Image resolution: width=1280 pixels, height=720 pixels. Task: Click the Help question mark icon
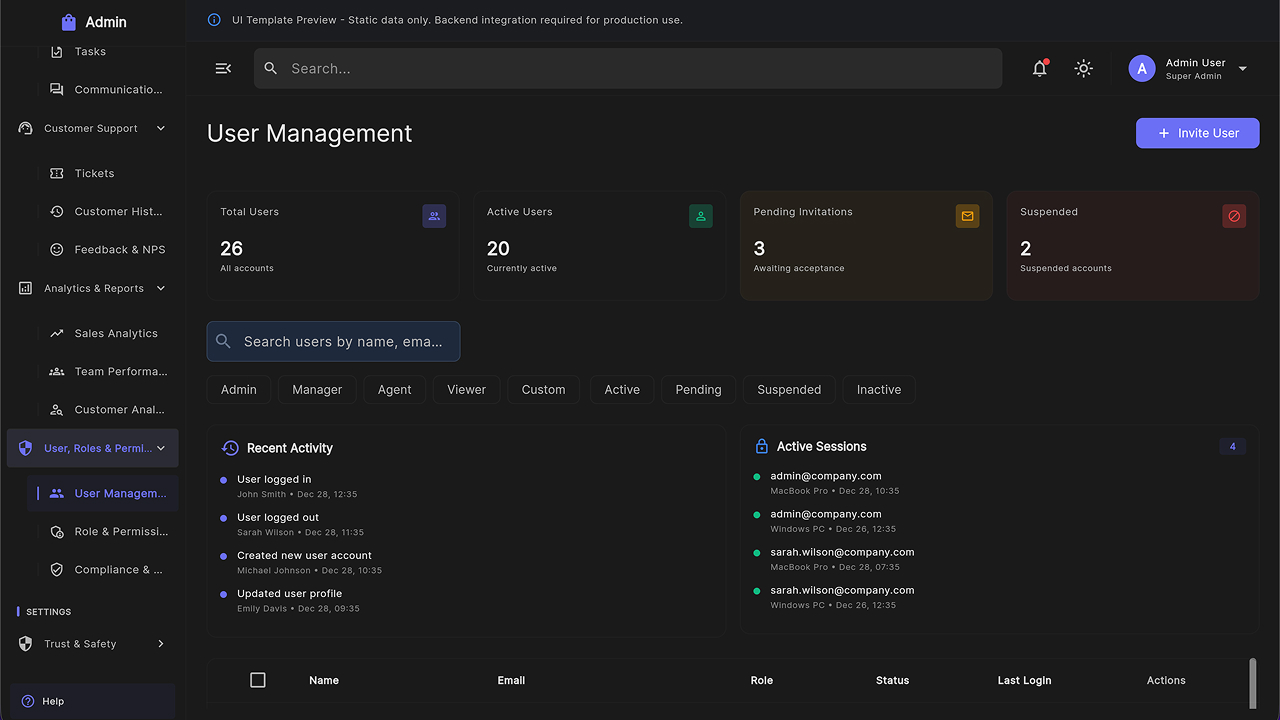pyautogui.click(x=28, y=701)
